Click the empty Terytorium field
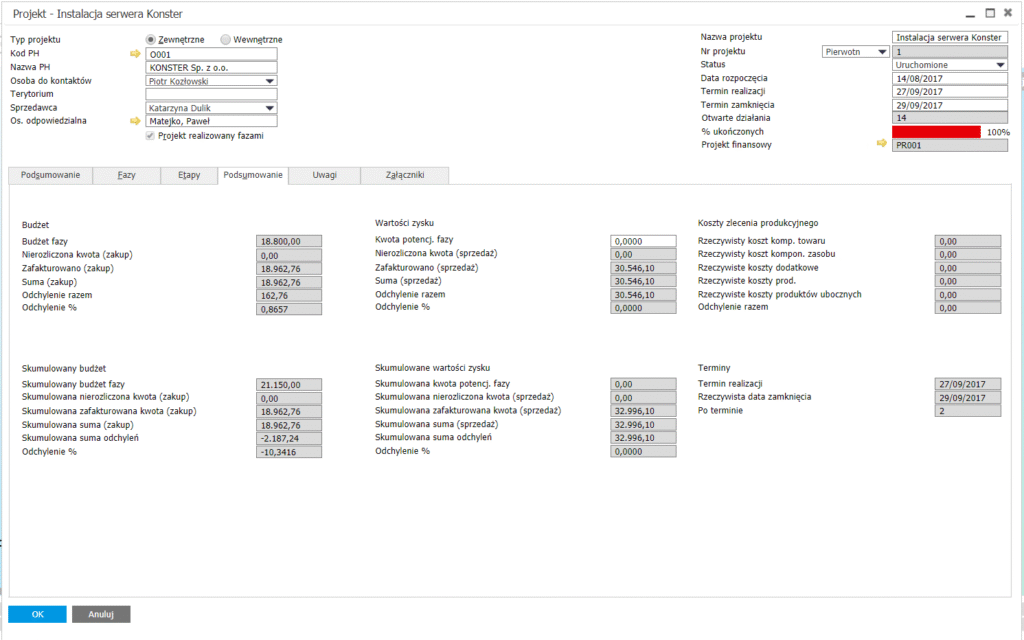This screenshot has width=1024, height=640. pyautogui.click(x=210, y=94)
